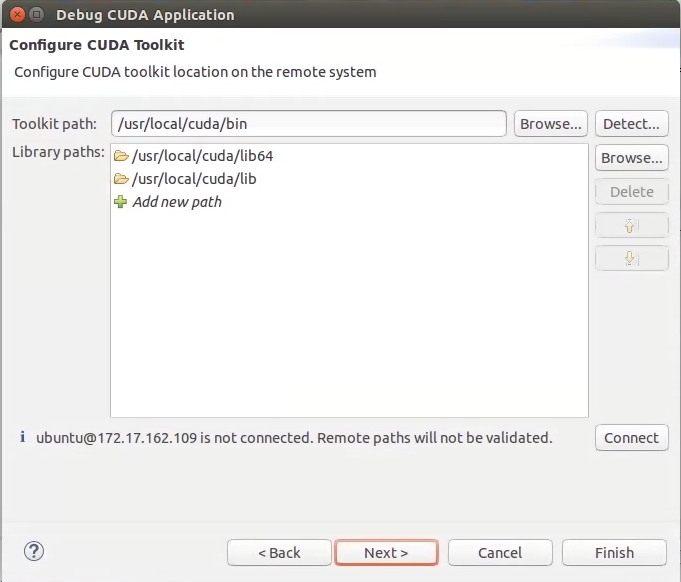Focus the Toolkit path text field
The width and height of the screenshot is (681, 582).
pyautogui.click(x=308, y=124)
